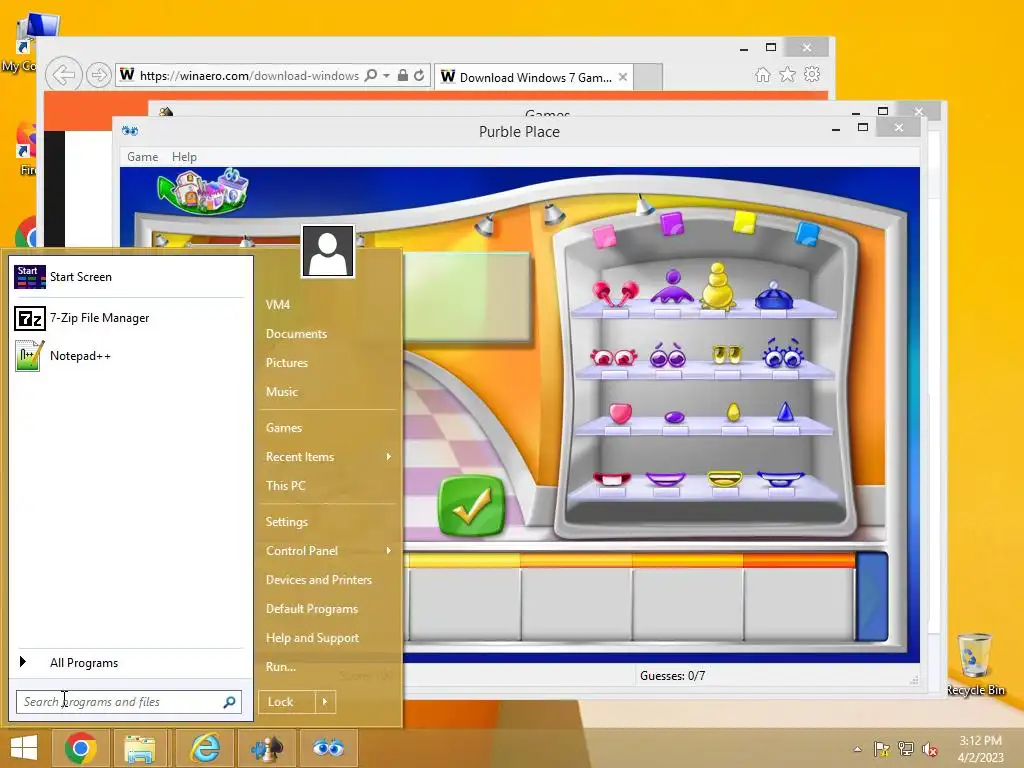Open the address bar dropdown in Internet Explorer

[x=387, y=76]
